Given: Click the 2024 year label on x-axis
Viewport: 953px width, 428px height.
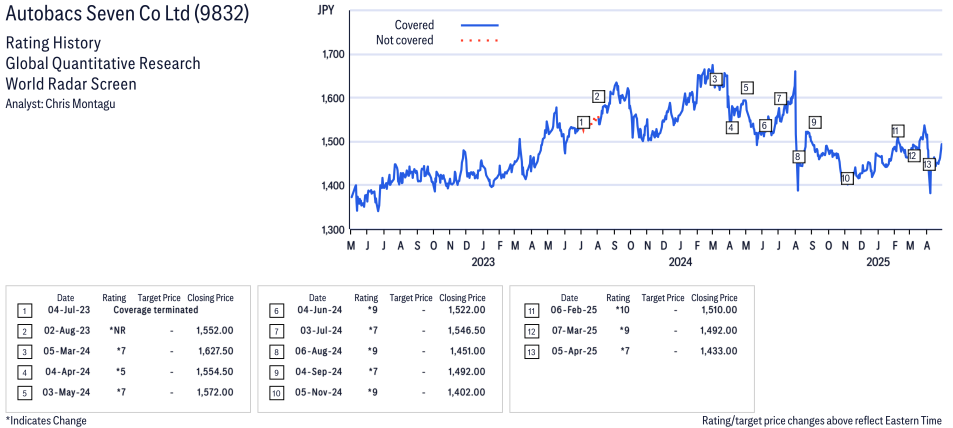Looking at the screenshot, I should (681, 262).
